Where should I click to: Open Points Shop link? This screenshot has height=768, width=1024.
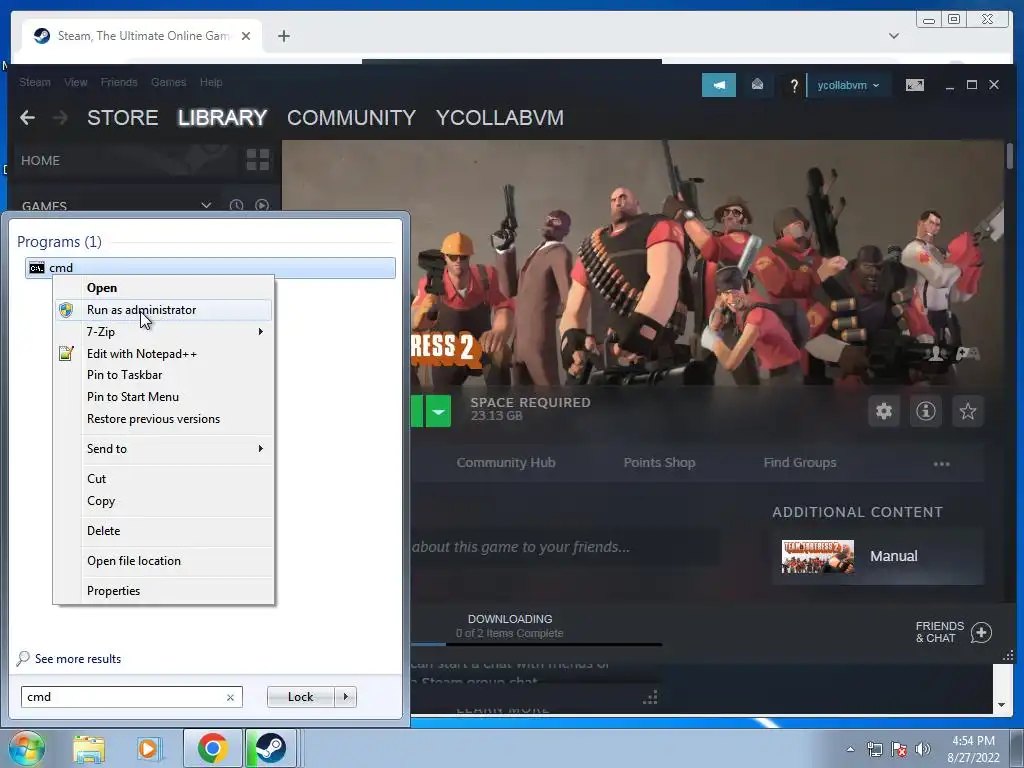click(x=659, y=463)
